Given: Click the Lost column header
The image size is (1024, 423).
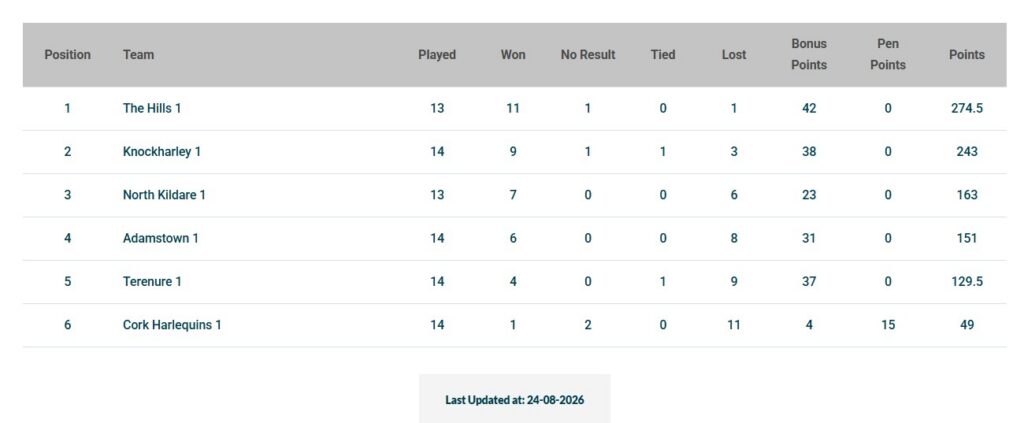Looking at the screenshot, I should tap(734, 55).
